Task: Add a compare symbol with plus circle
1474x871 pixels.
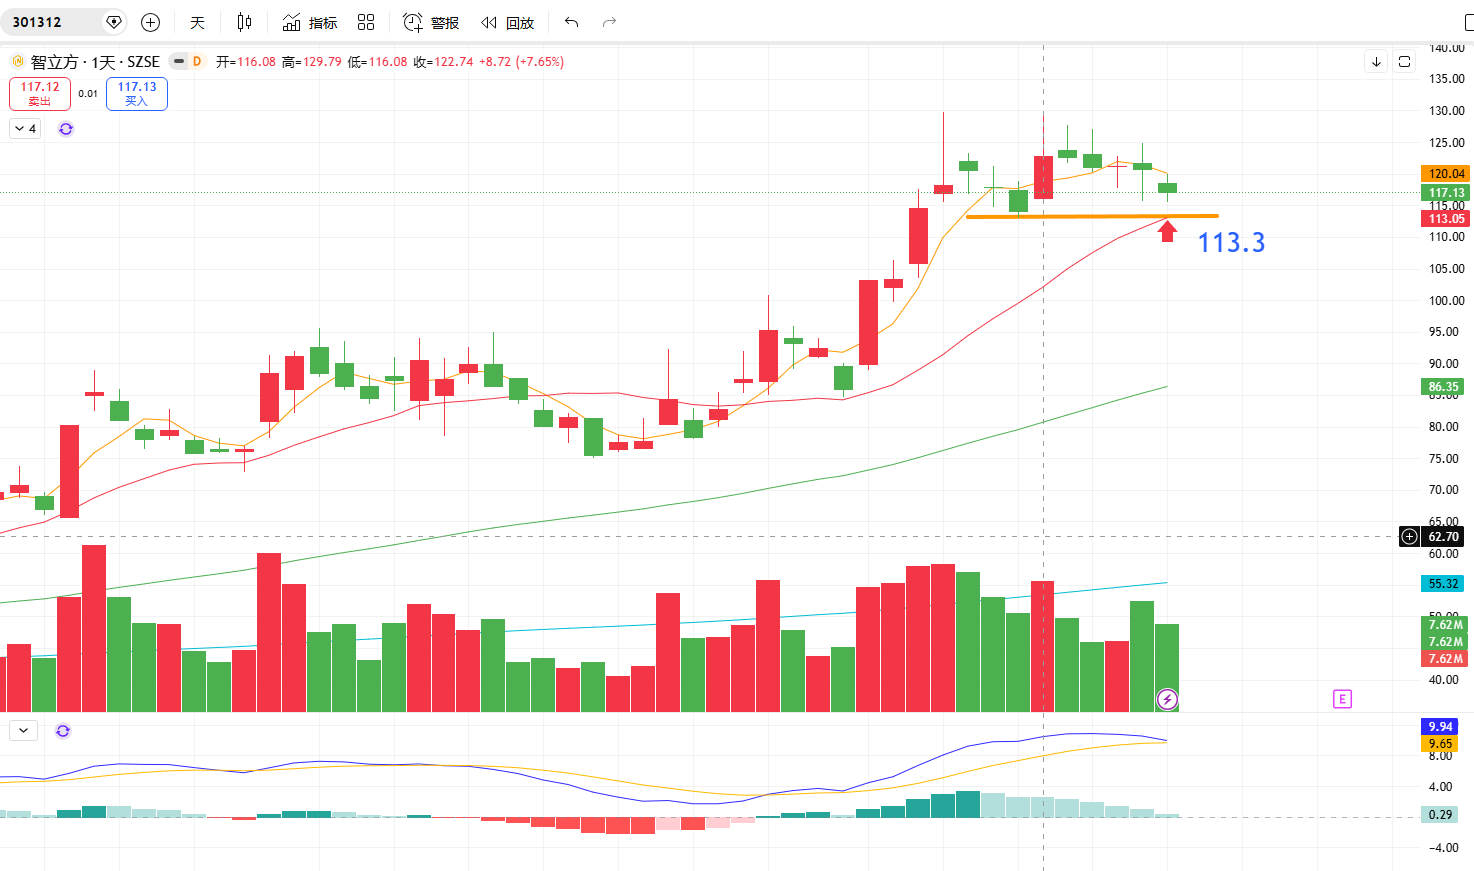Action: (151, 22)
